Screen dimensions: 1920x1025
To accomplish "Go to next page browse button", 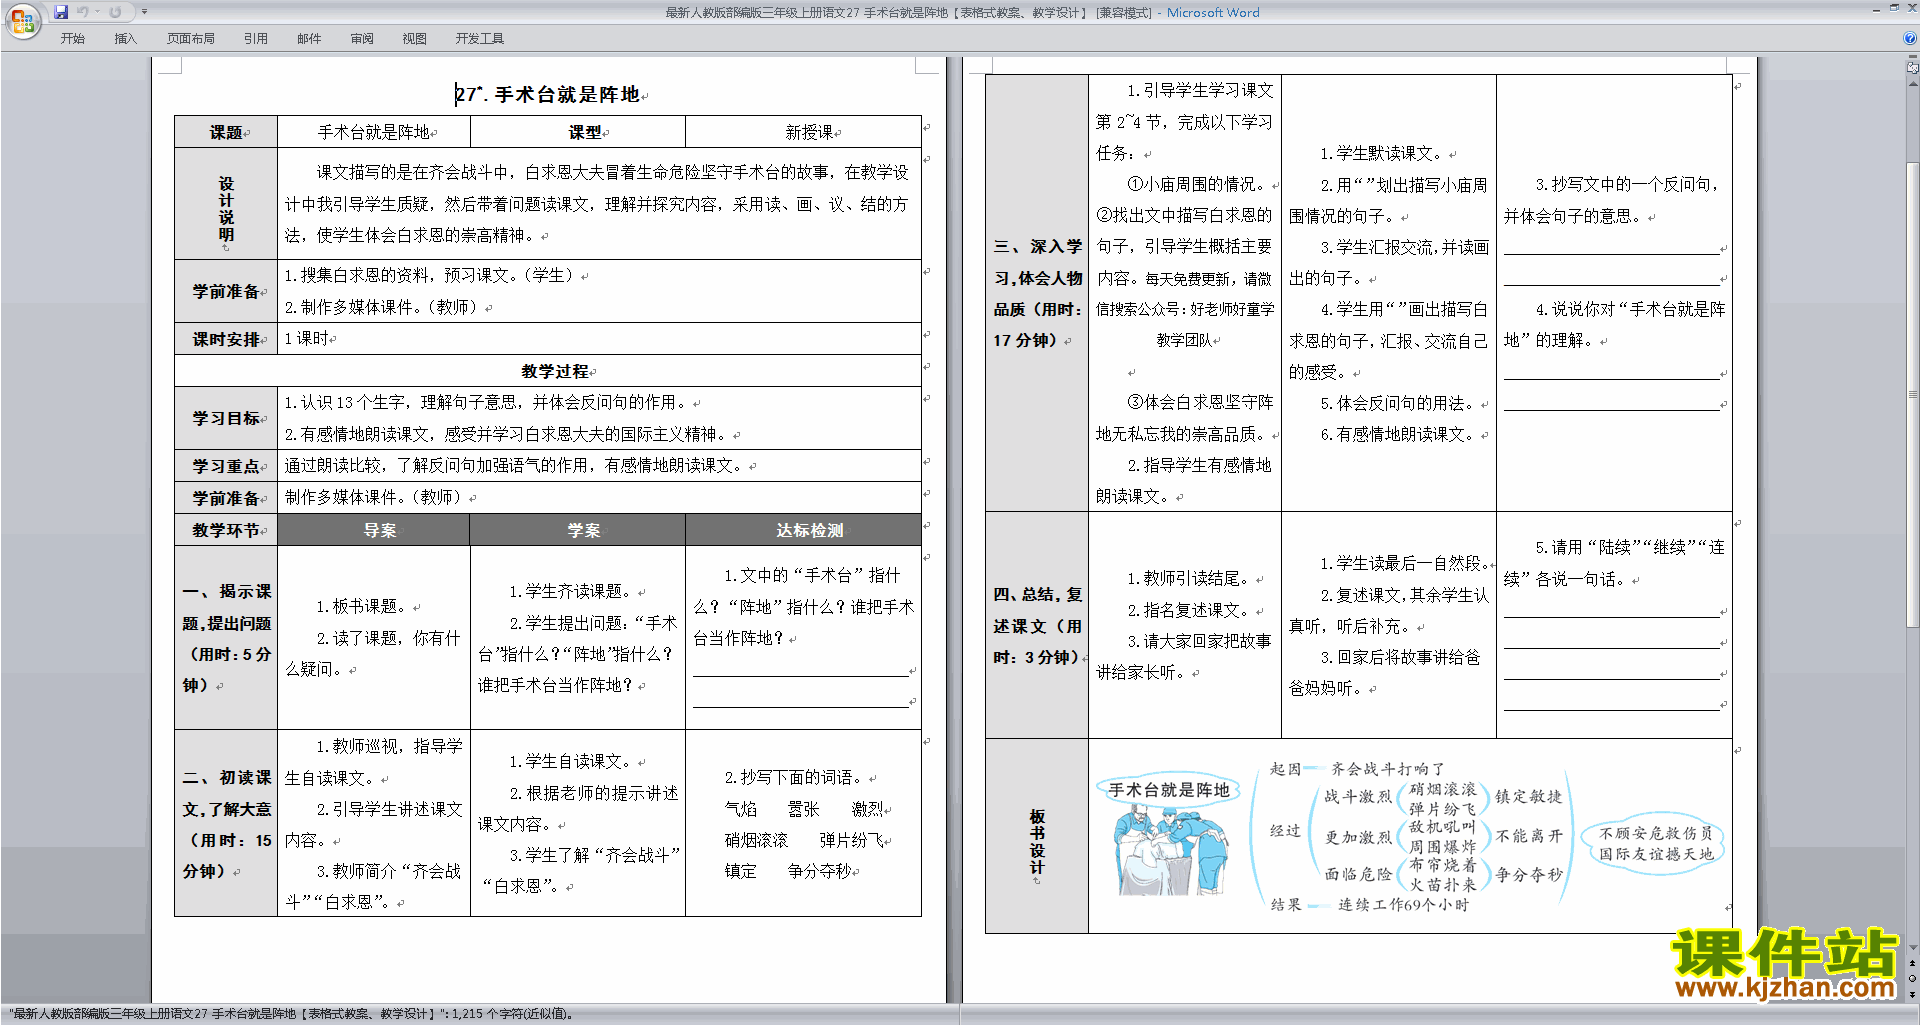I will click(1912, 994).
